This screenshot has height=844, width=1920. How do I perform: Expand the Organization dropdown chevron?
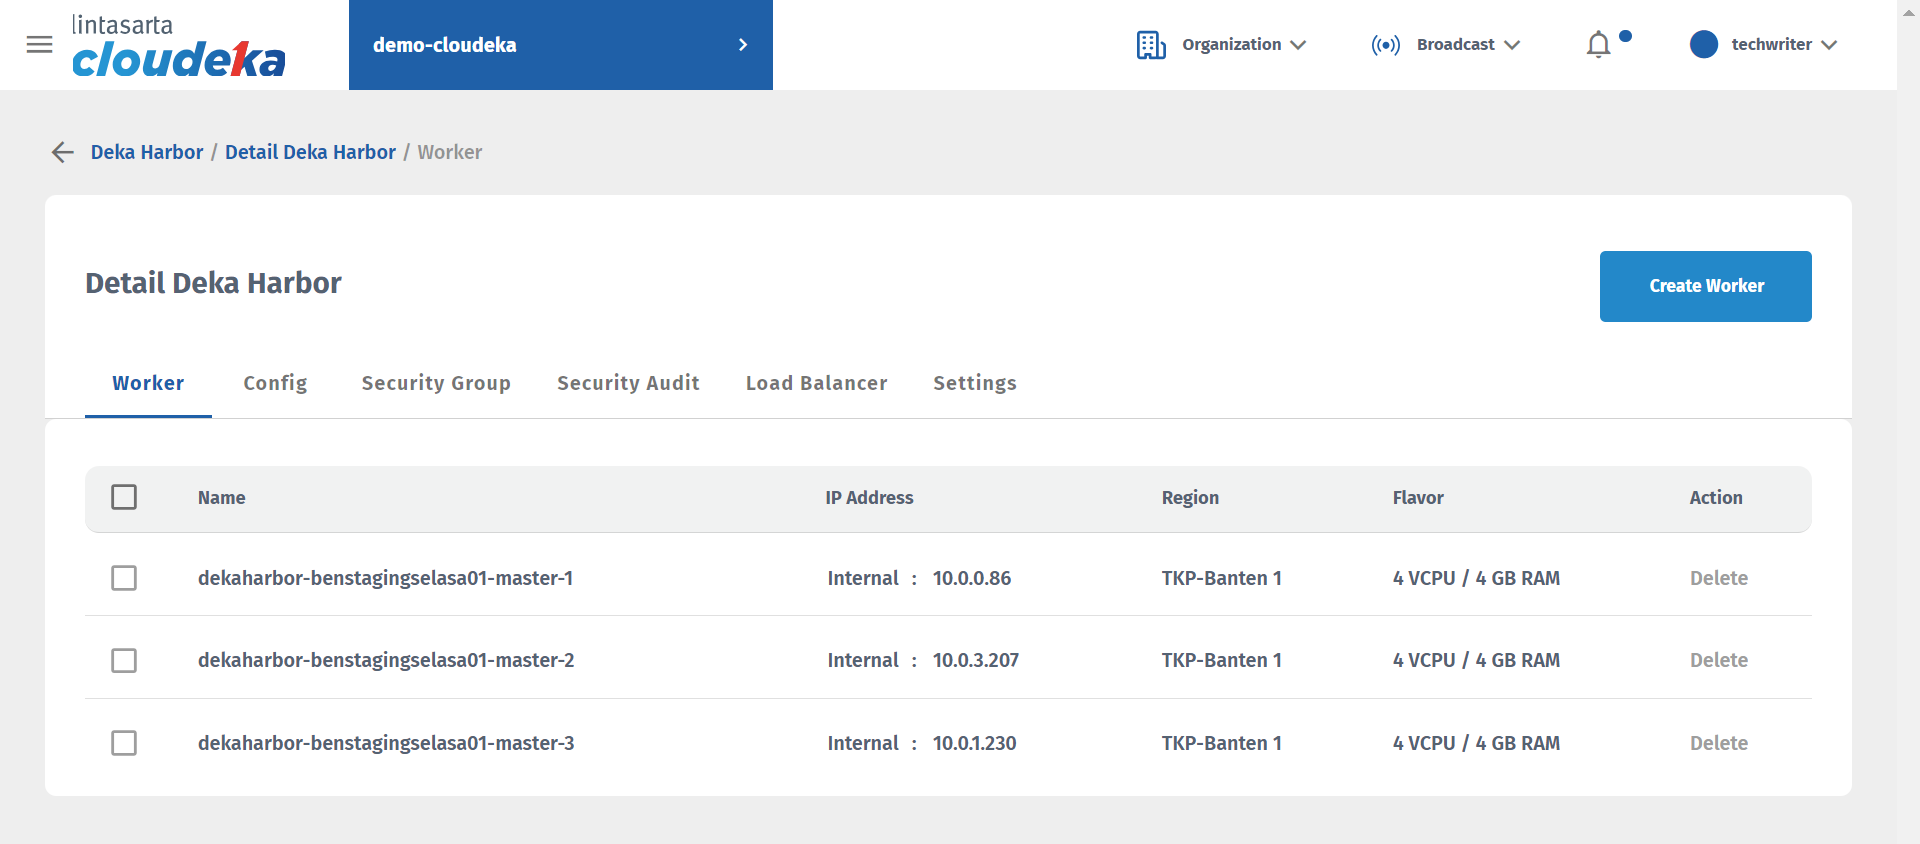tap(1298, 45)
